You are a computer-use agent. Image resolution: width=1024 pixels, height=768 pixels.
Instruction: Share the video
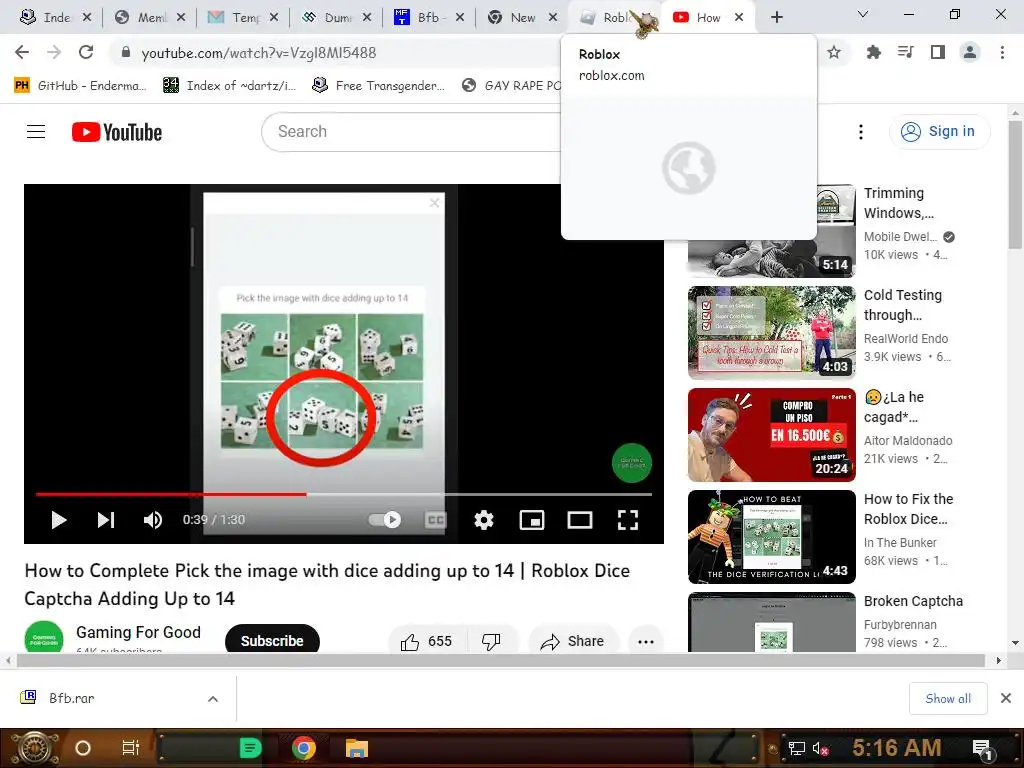coord(573,641)
